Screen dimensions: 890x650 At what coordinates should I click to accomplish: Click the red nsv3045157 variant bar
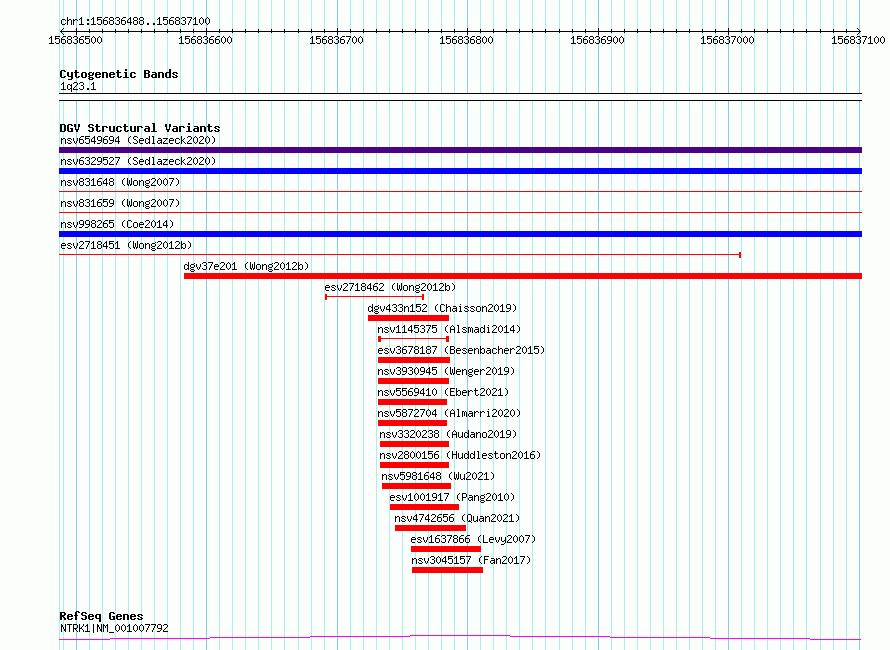pos(447,570)
